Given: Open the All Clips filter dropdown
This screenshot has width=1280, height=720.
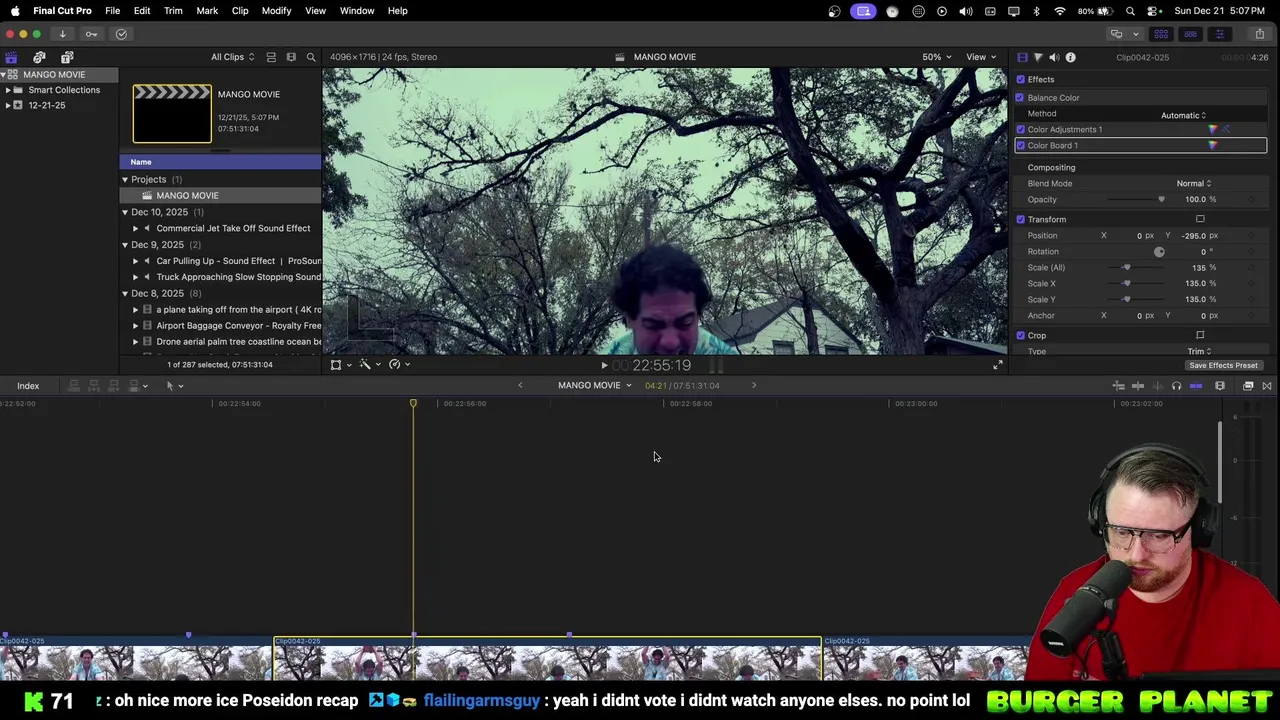Looking at the screenshot, I should click(x=232, y=57).
